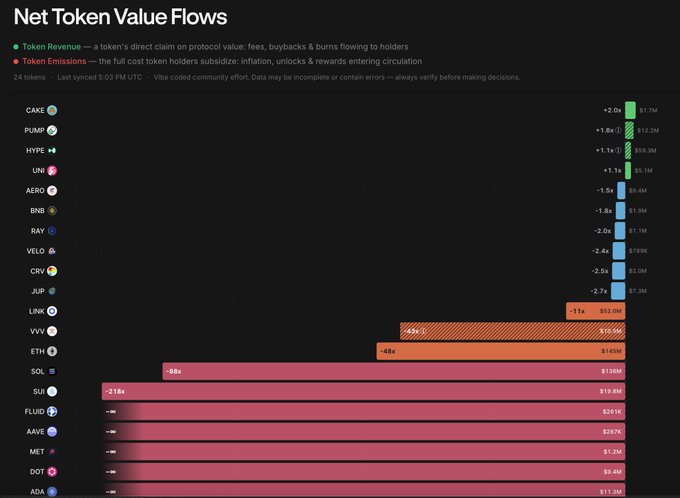
Task: Select the red SUI -218x bar
Action: pos(363,391)
